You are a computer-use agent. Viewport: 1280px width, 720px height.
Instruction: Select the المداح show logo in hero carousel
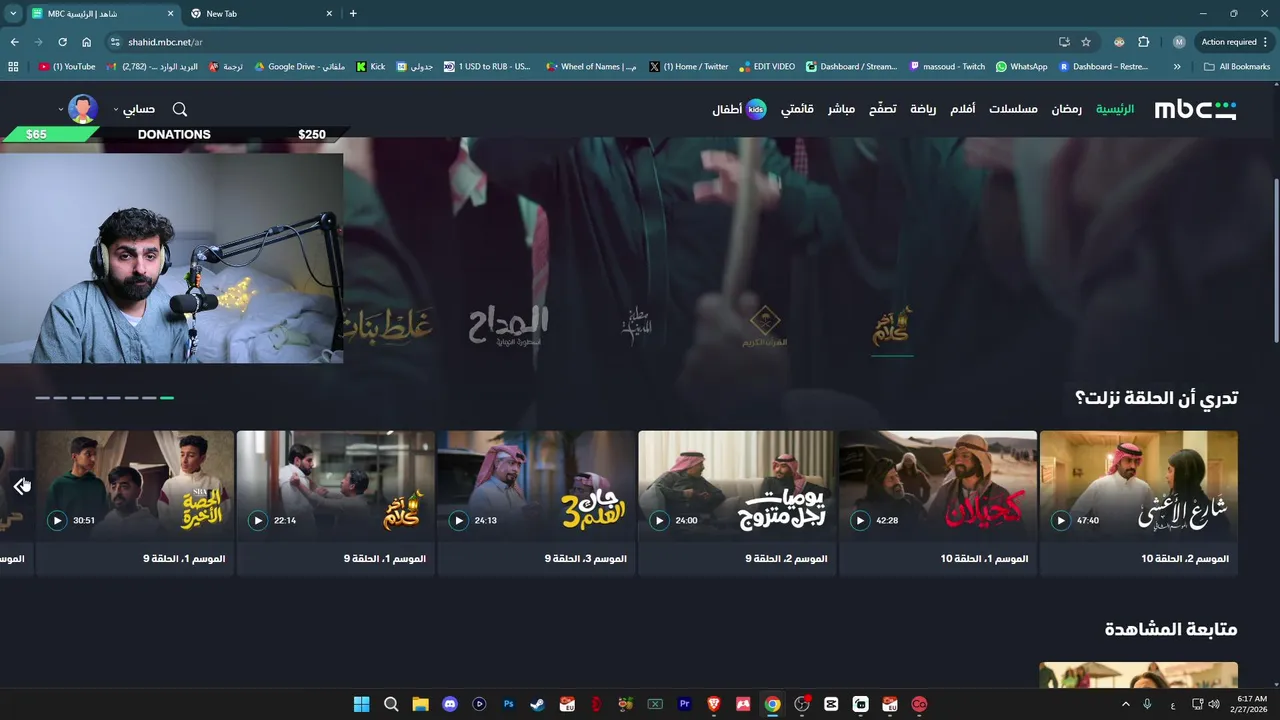click(509, 326)
